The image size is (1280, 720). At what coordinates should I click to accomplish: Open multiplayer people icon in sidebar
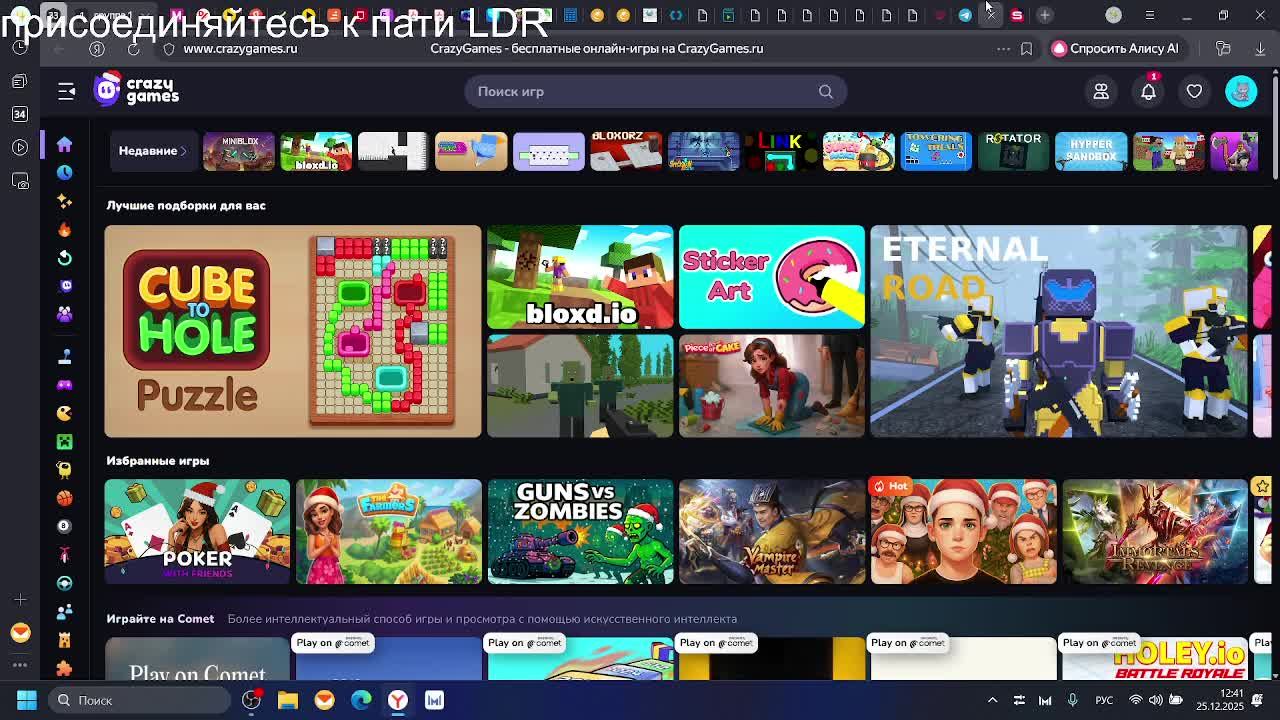click(x=64, y=314)
